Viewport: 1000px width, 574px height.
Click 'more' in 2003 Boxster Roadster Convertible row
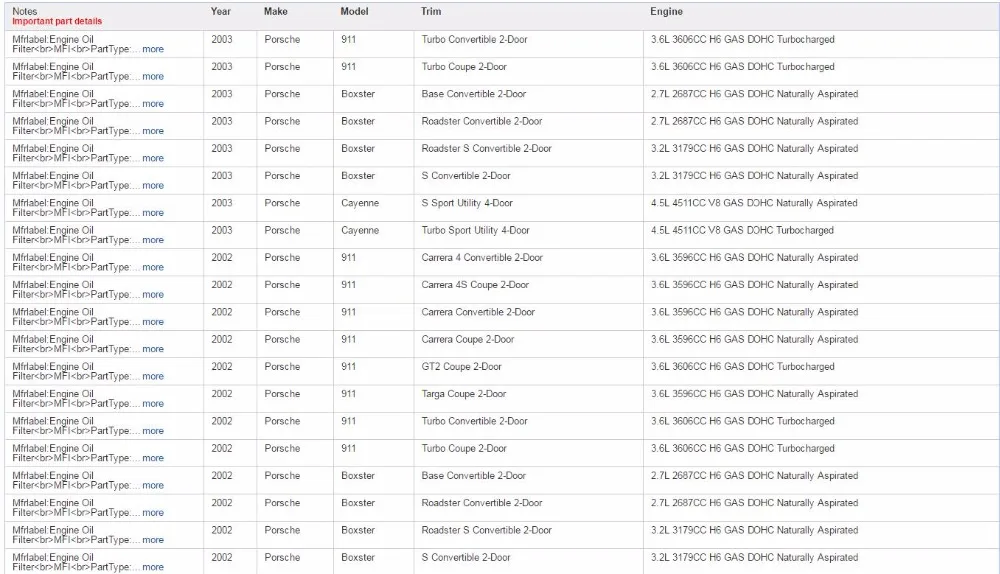click(153, 131)
